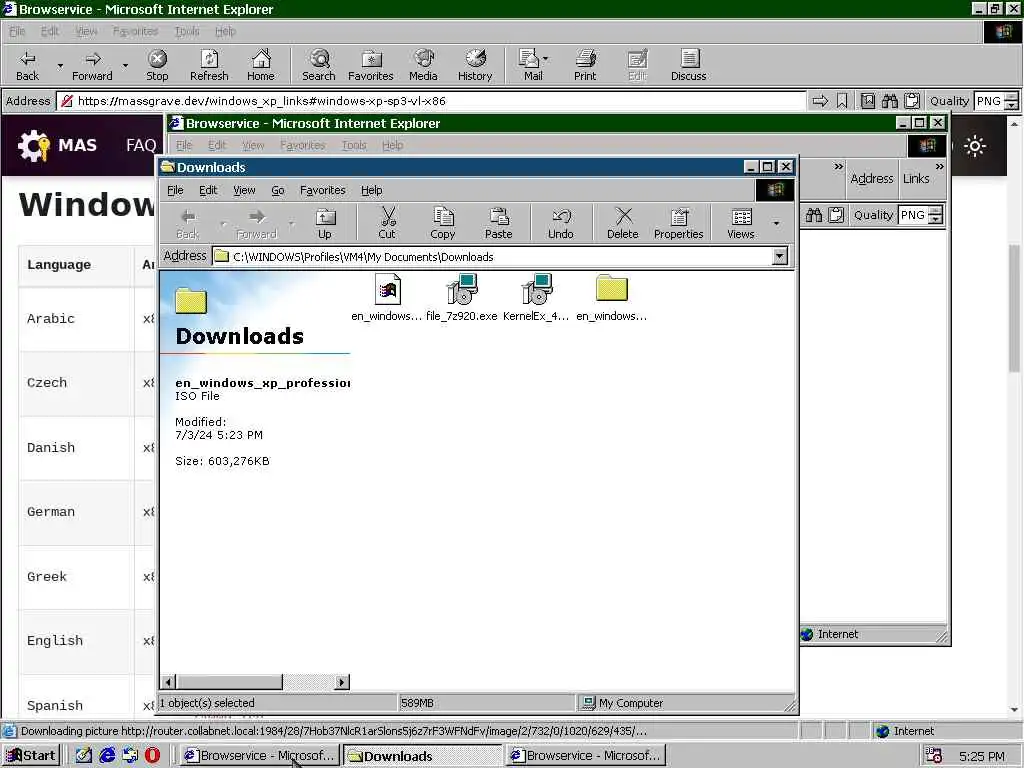
Task: Click the MAS logo link
Action: tap(57, 145)
